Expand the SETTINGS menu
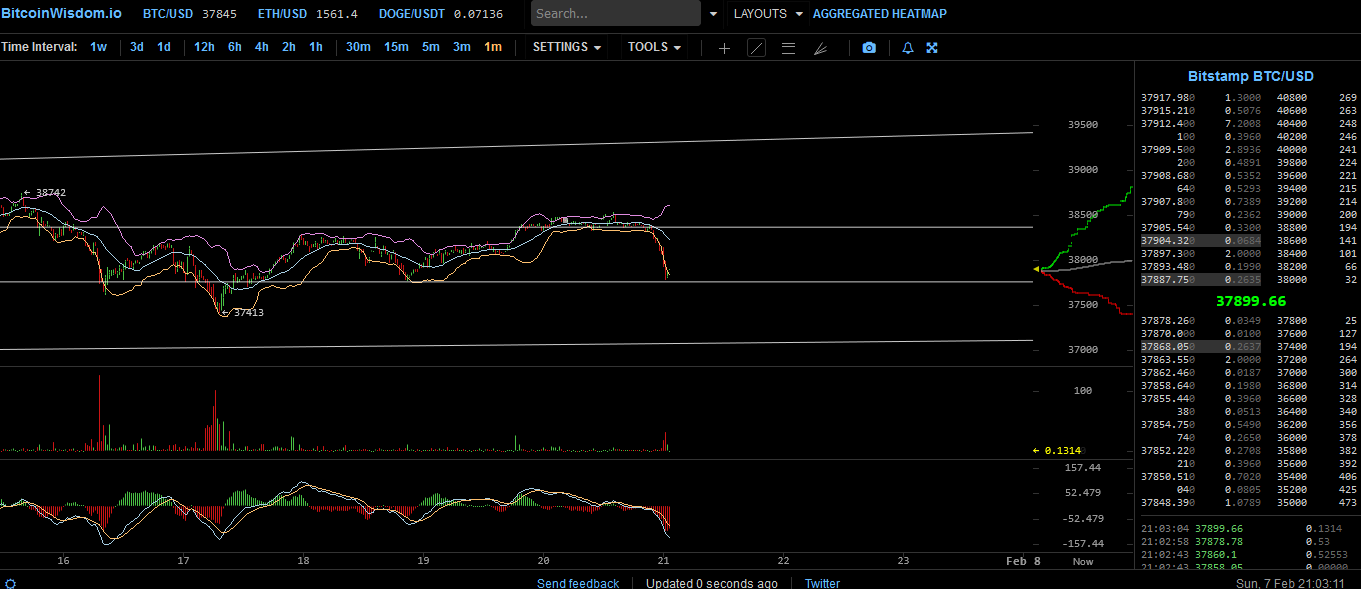Screen dimensions: 1361x589 coord(567,47)
